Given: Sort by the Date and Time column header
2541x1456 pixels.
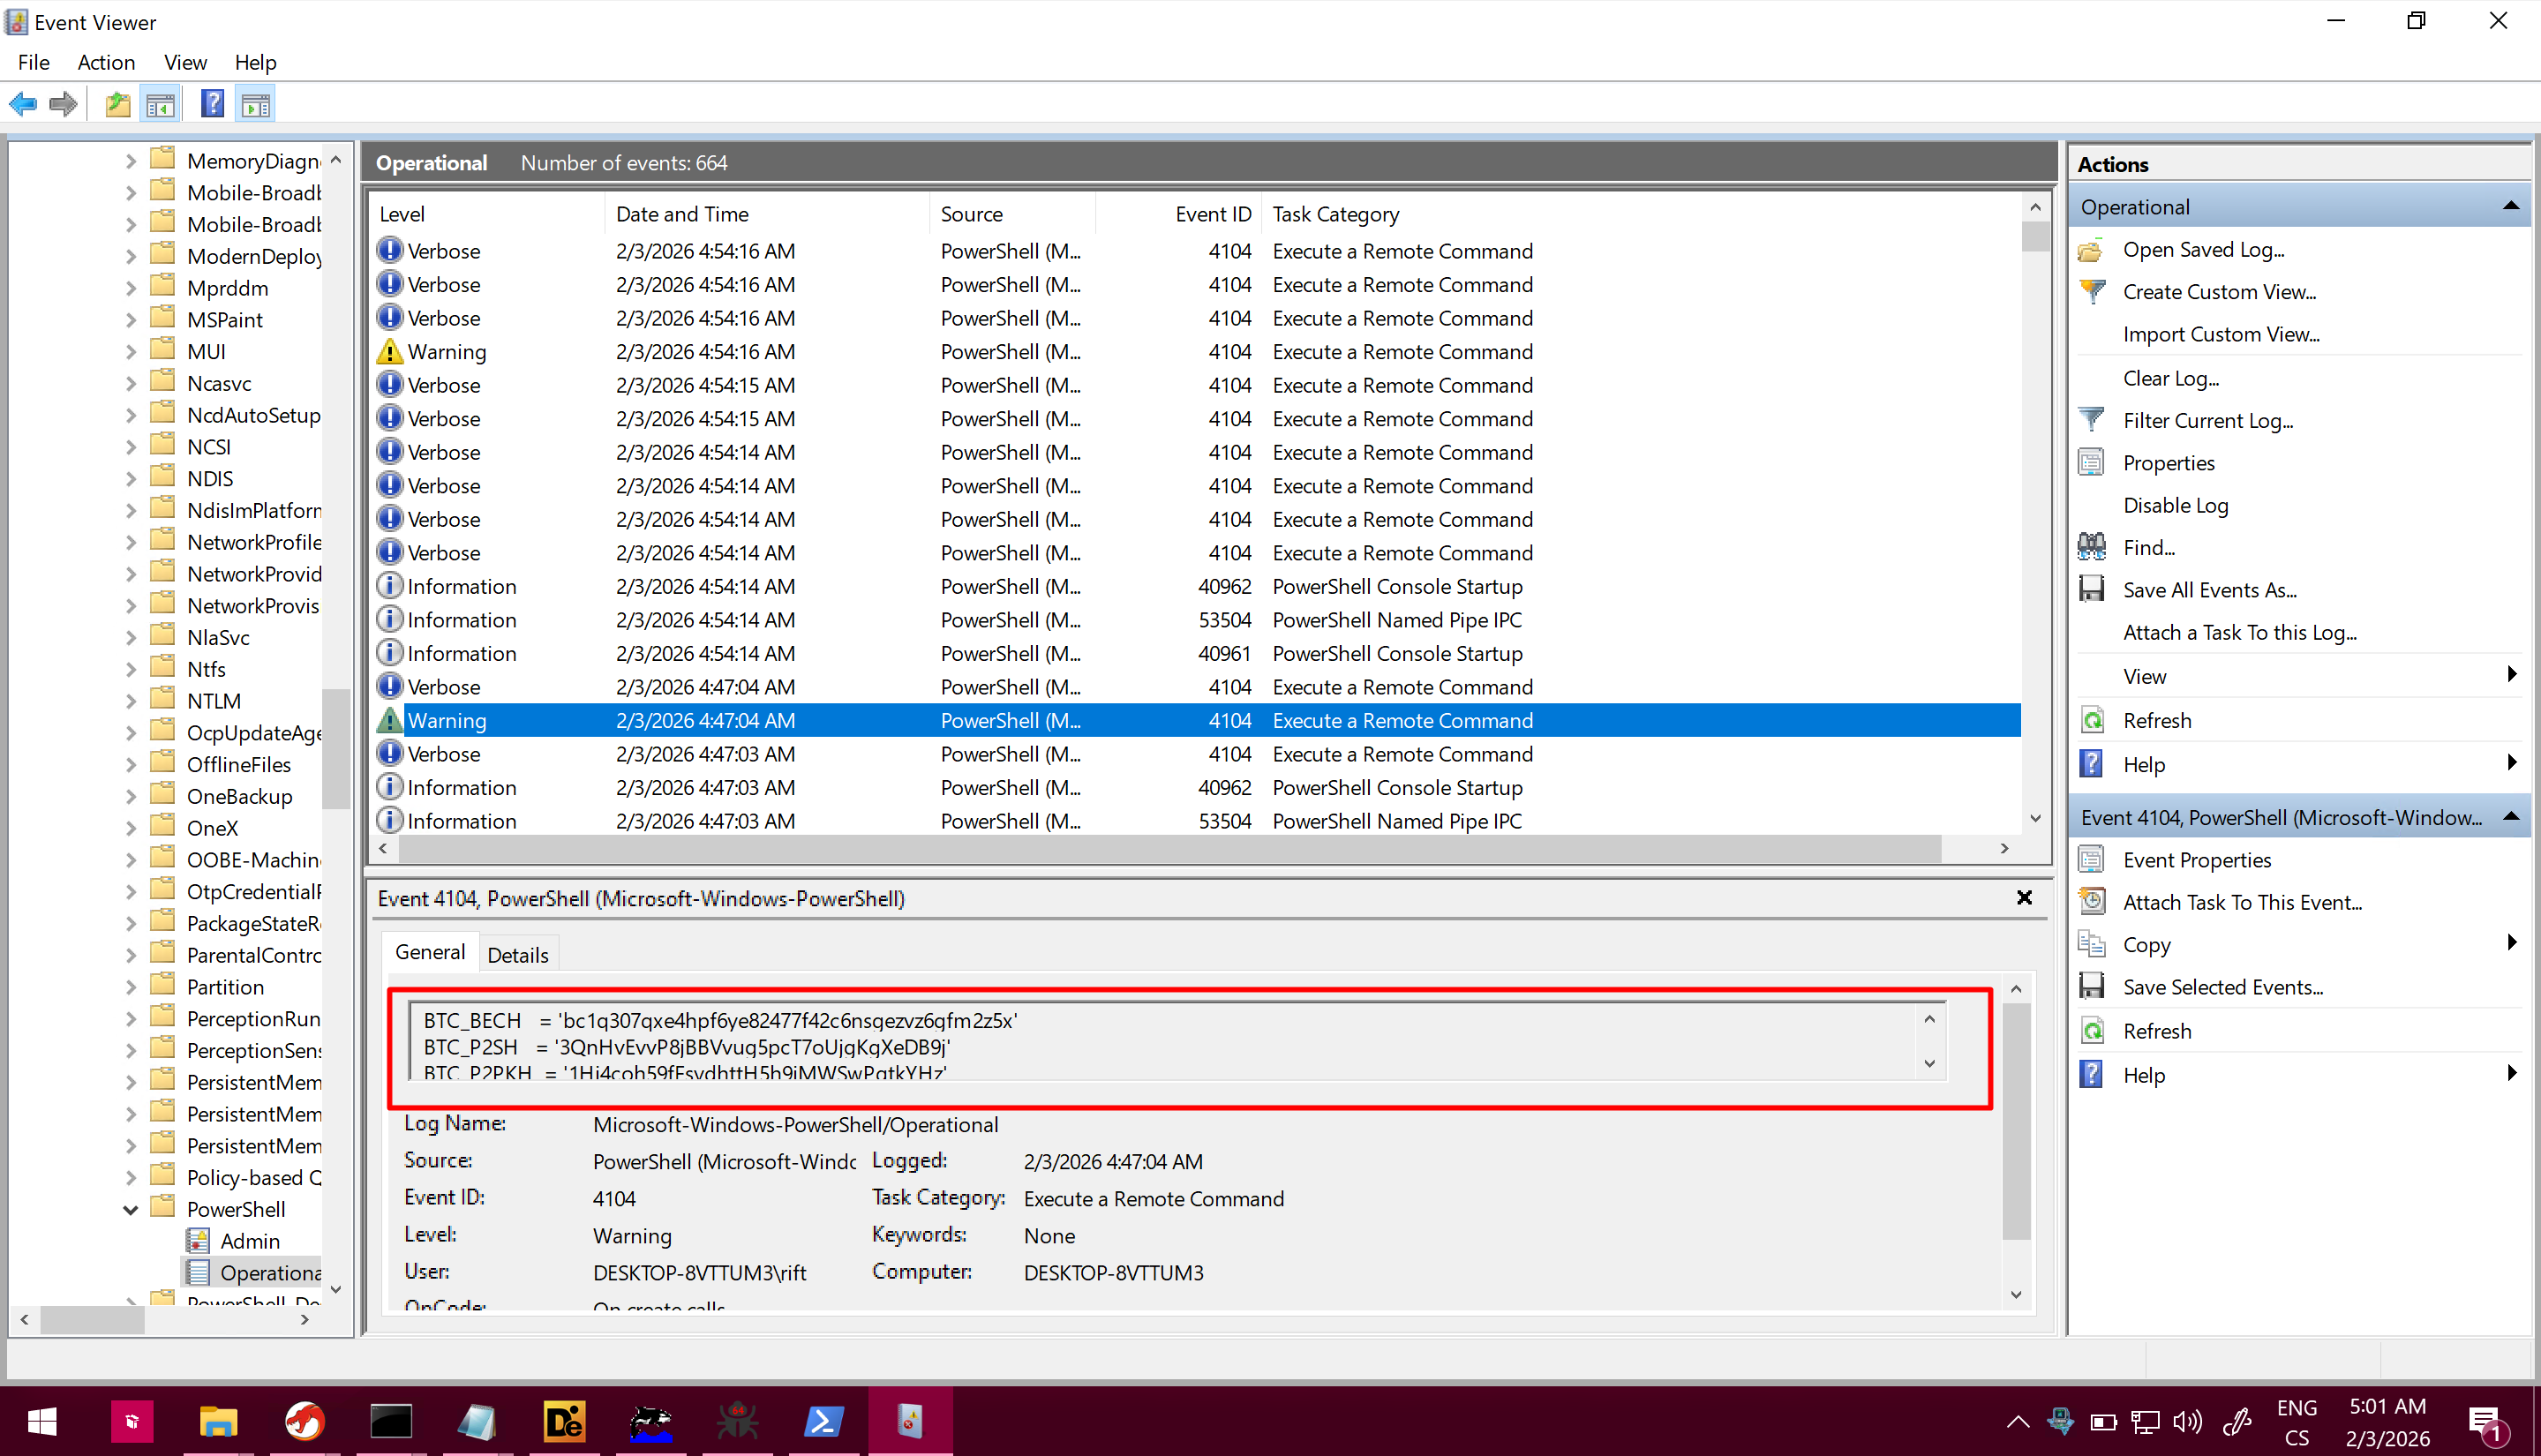Looking at the screenshot, I should click(767, 214).
